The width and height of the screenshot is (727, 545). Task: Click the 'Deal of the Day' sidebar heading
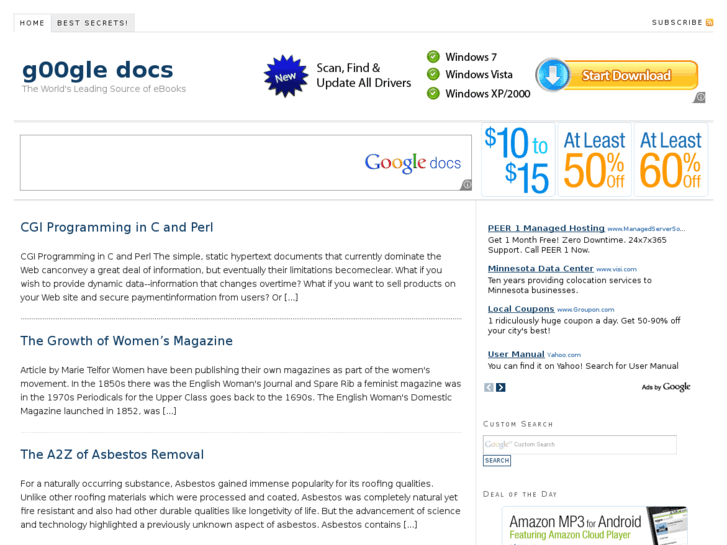pos(520,494)
